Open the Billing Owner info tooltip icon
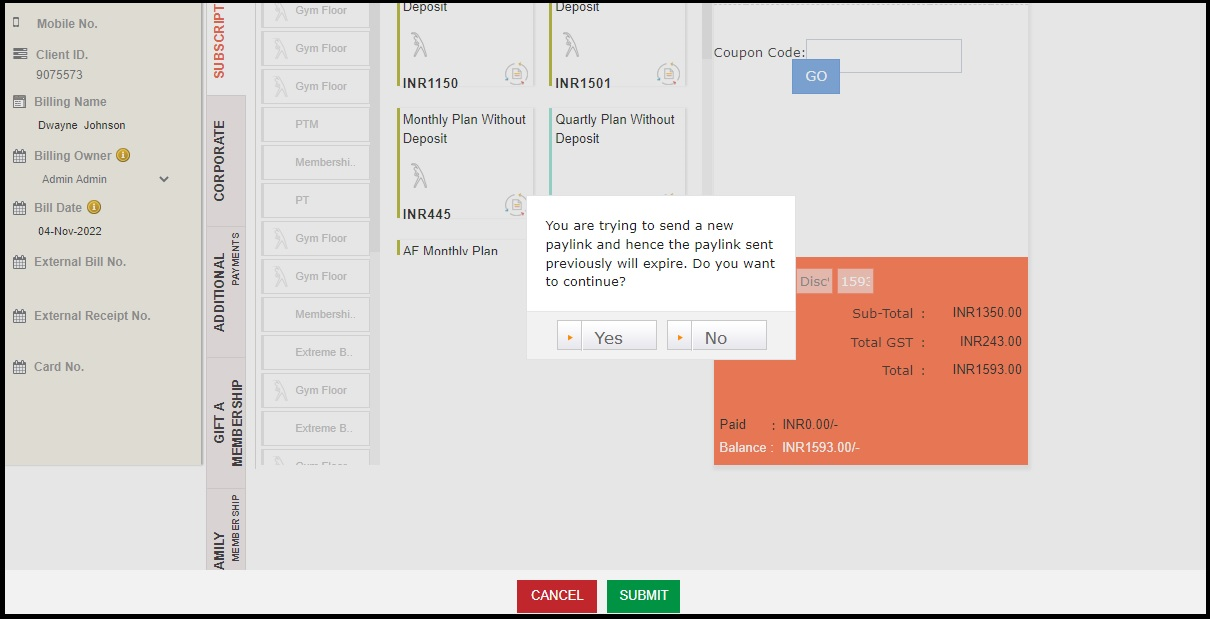Screen dimensions: 1210x619 pos(123,155)
